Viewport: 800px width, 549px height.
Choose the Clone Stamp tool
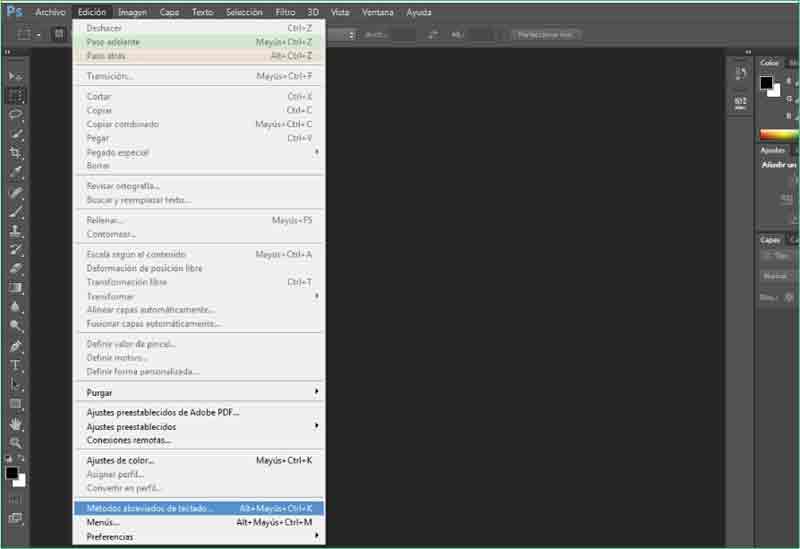click(16, 230)
